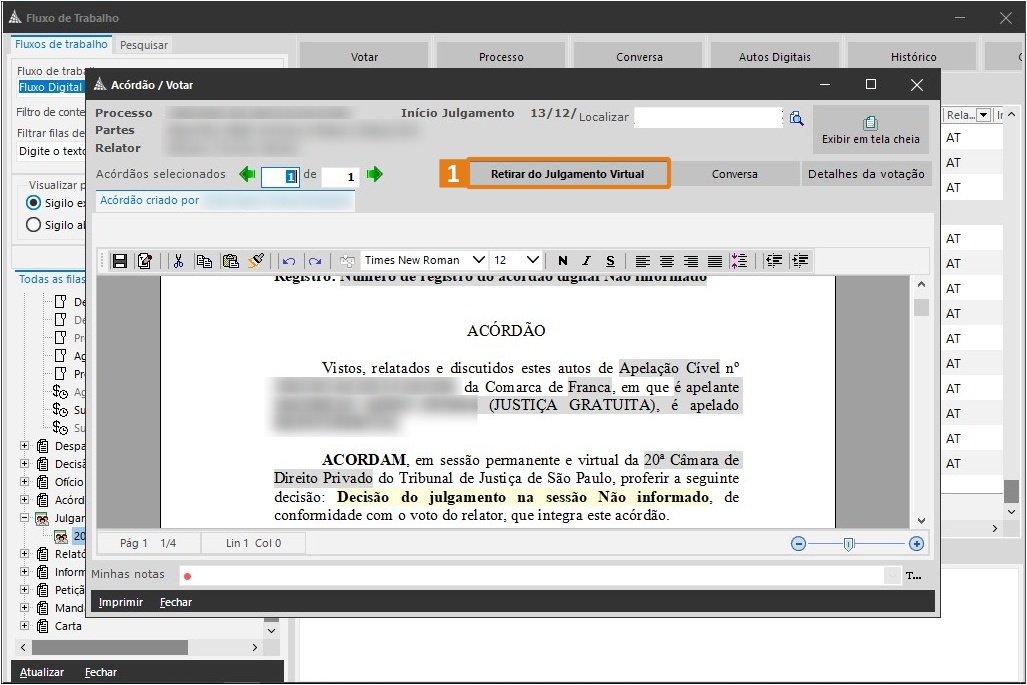1027x685 pixels.
Task: Apply bold with the N button
Action: tap(563, 261)
